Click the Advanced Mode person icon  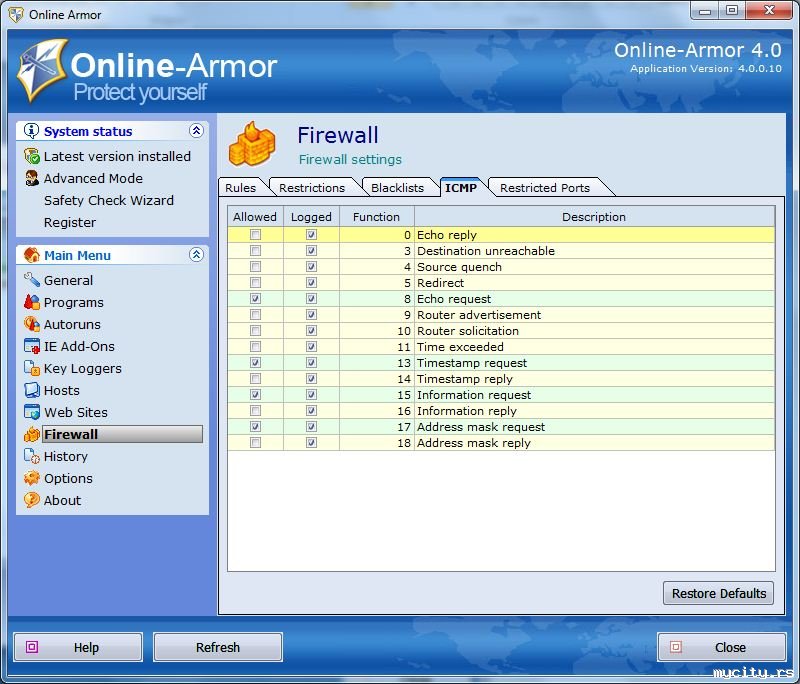[x=32, y=178]
